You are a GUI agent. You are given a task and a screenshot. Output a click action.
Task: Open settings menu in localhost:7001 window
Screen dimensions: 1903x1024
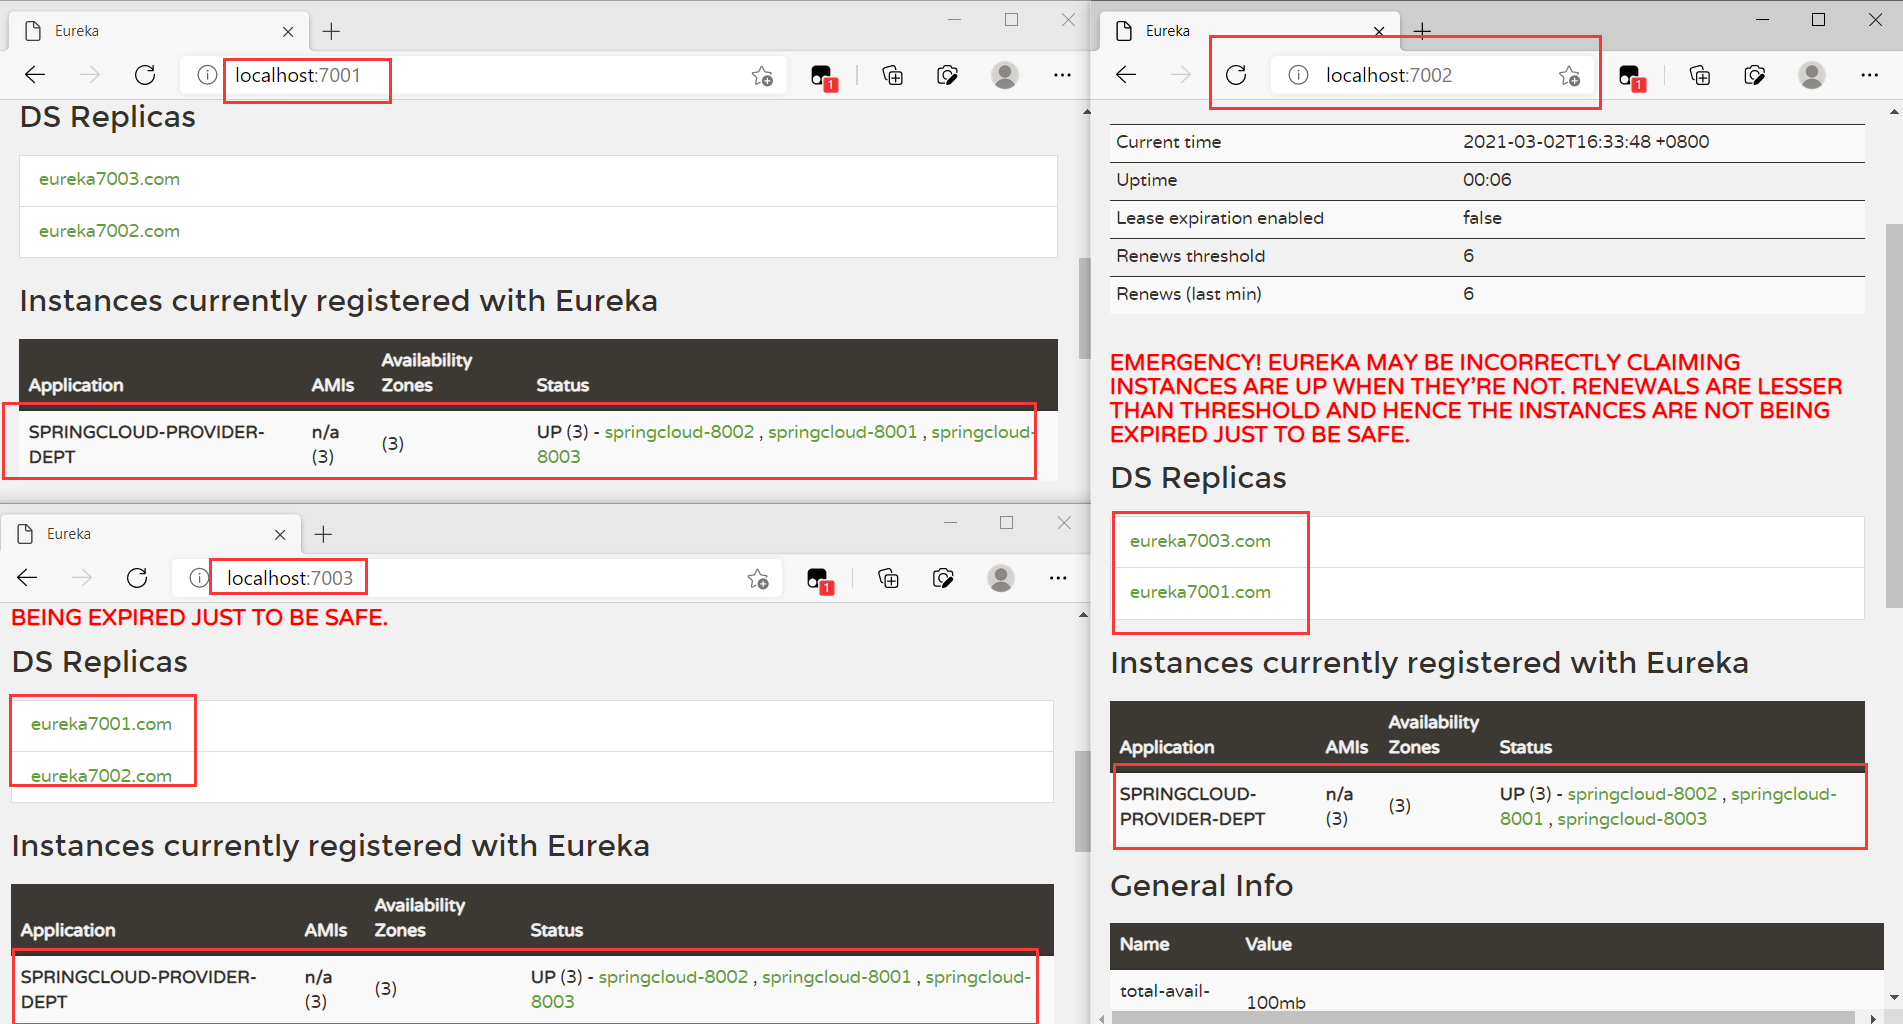pos(1062,75)
